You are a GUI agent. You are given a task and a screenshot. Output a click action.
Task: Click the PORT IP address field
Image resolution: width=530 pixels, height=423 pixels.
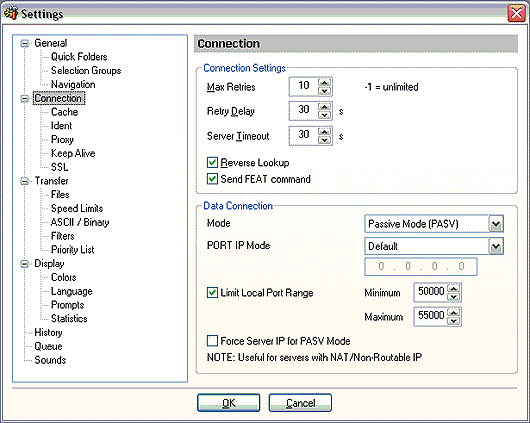point(421,266)
